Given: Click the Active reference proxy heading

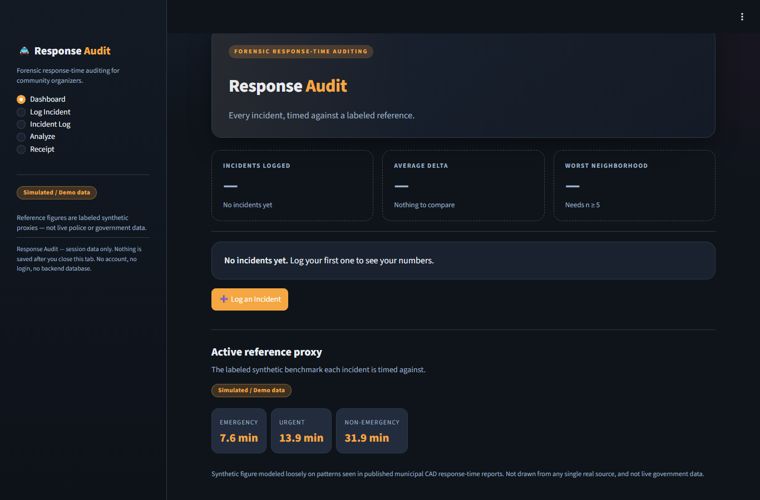Looking at the screenshot, I should 267,352.
